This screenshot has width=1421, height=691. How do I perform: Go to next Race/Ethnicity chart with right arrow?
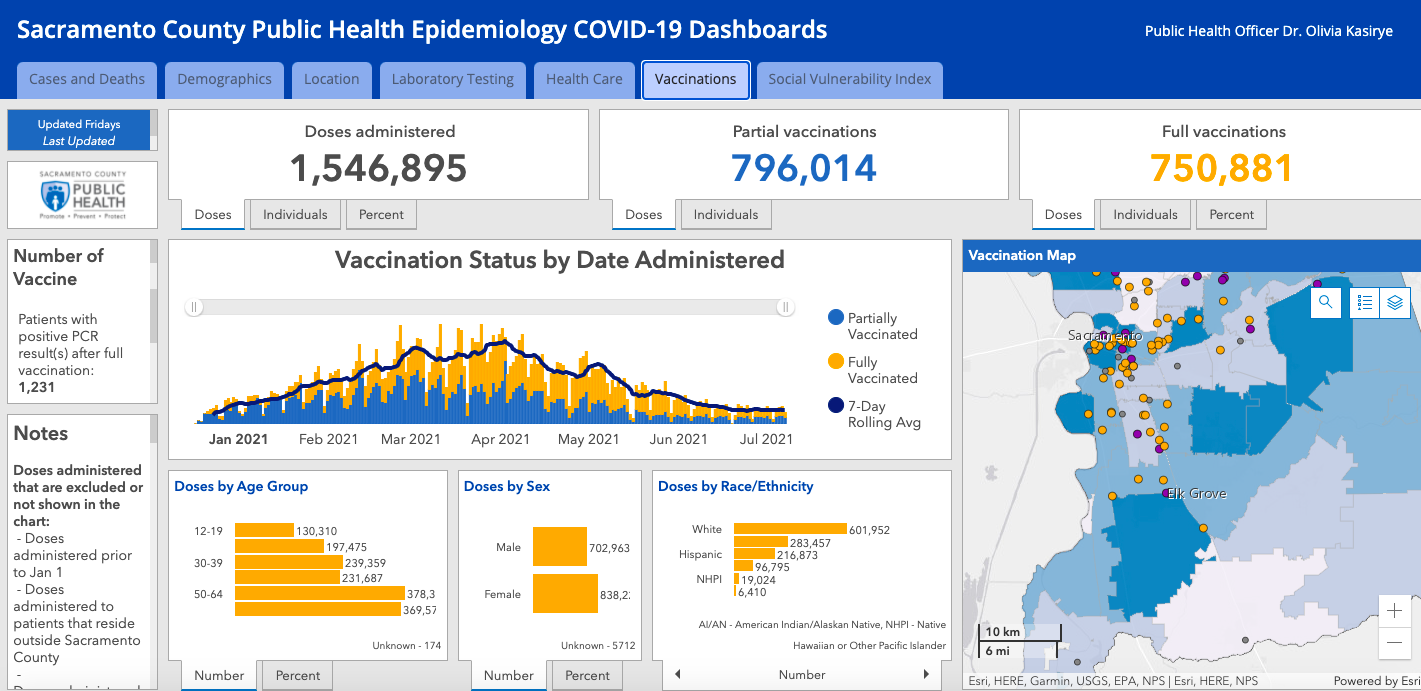[x=926, y=675]
